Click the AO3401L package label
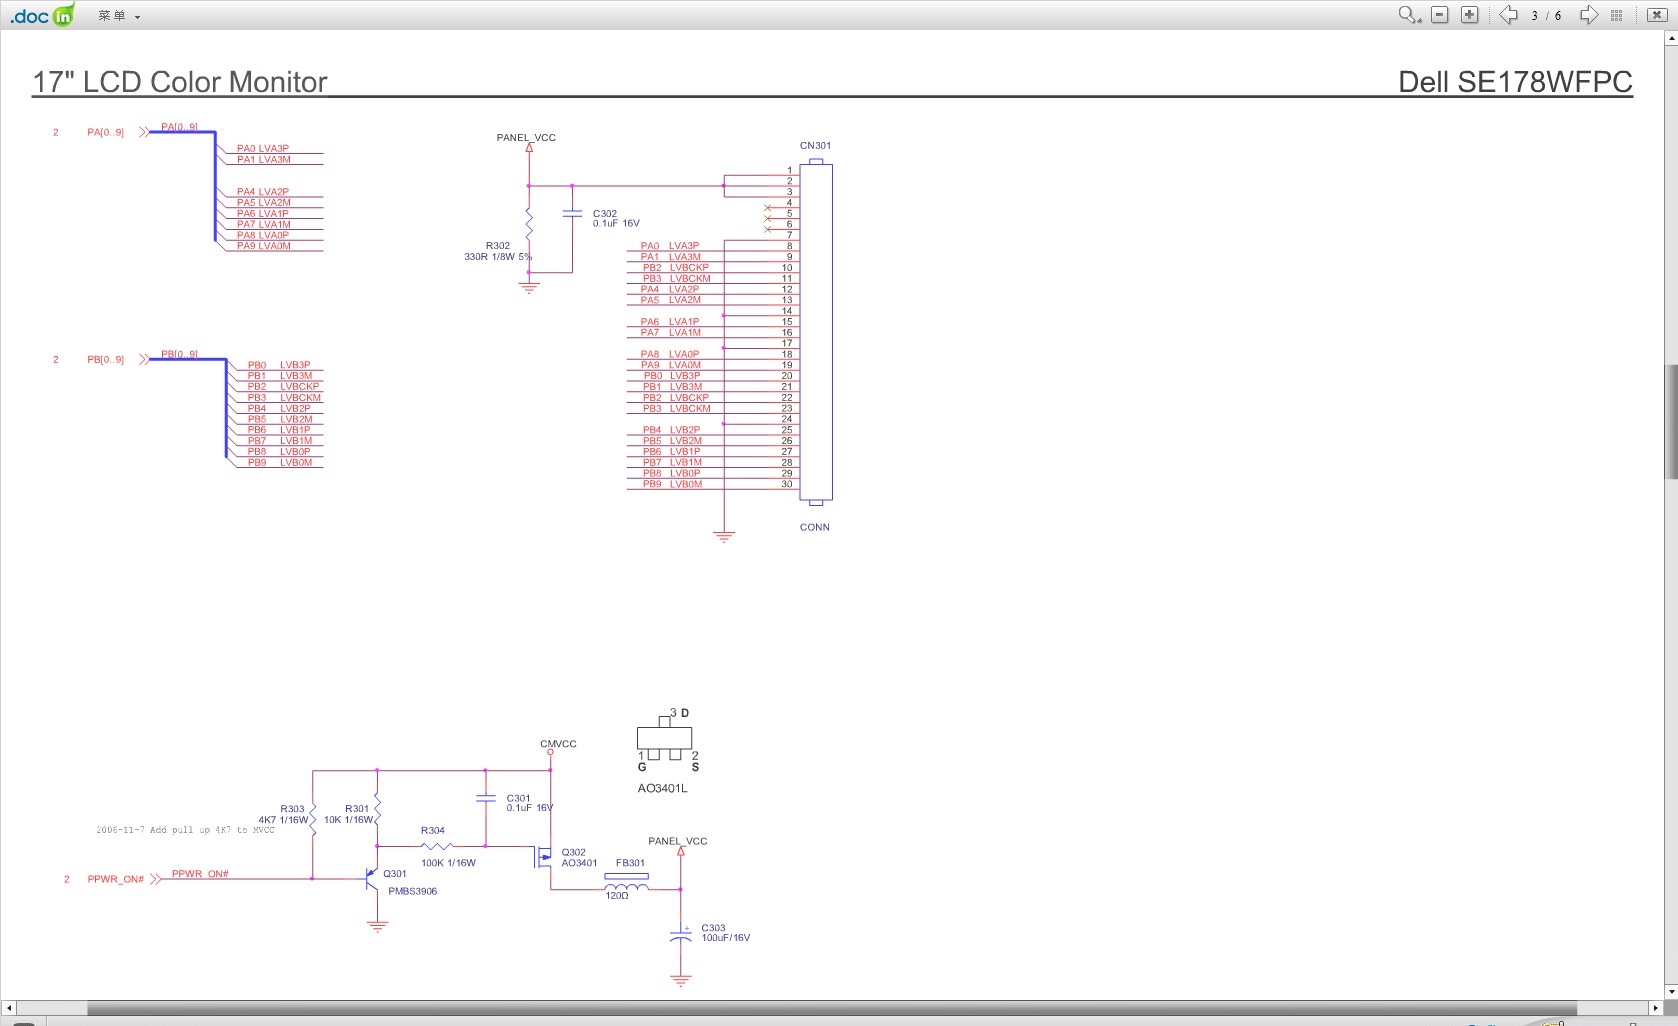The height and width of the screenshot is (1026, 1678). coord(663,788)
